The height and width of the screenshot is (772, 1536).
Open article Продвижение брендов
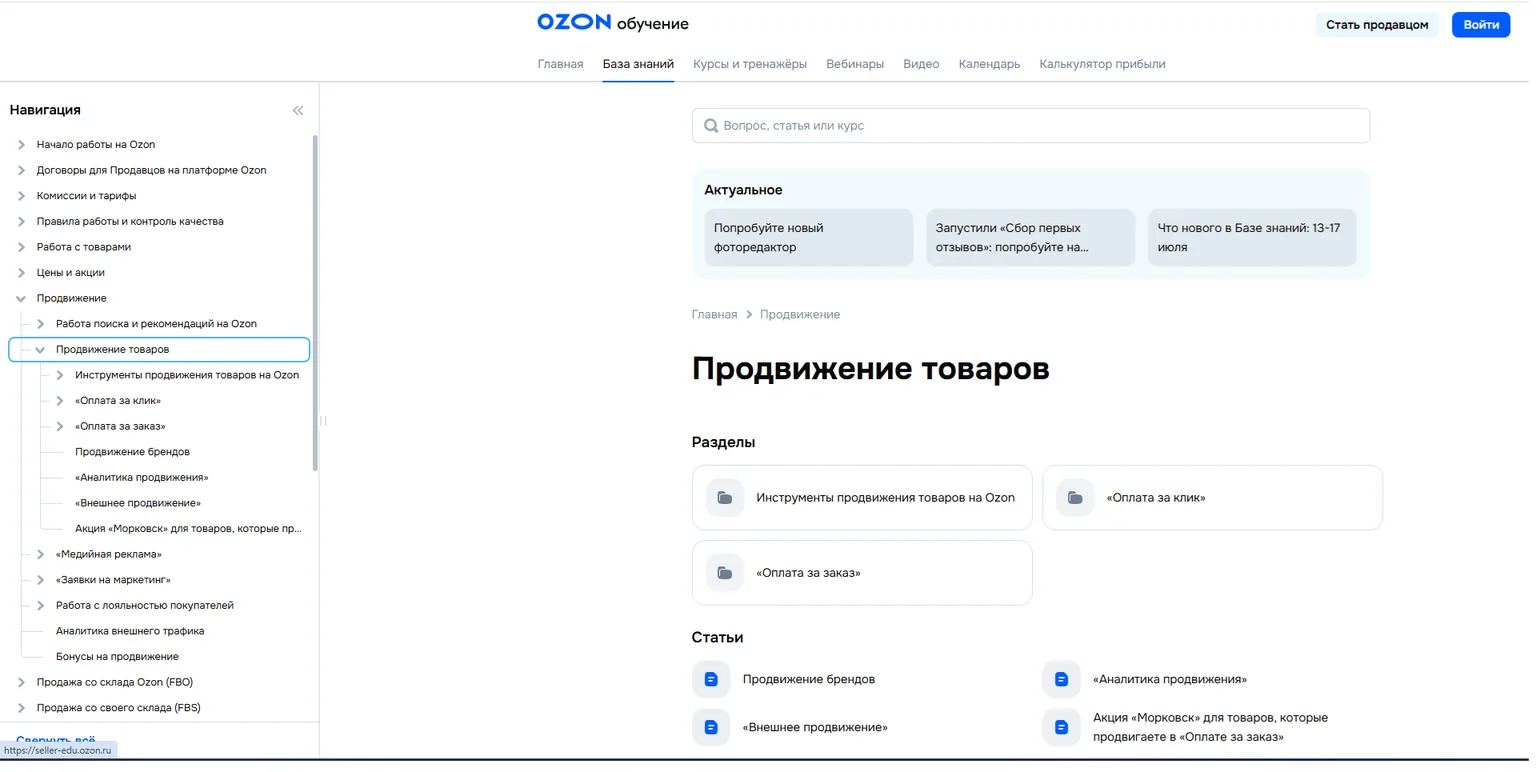point(809,679)
